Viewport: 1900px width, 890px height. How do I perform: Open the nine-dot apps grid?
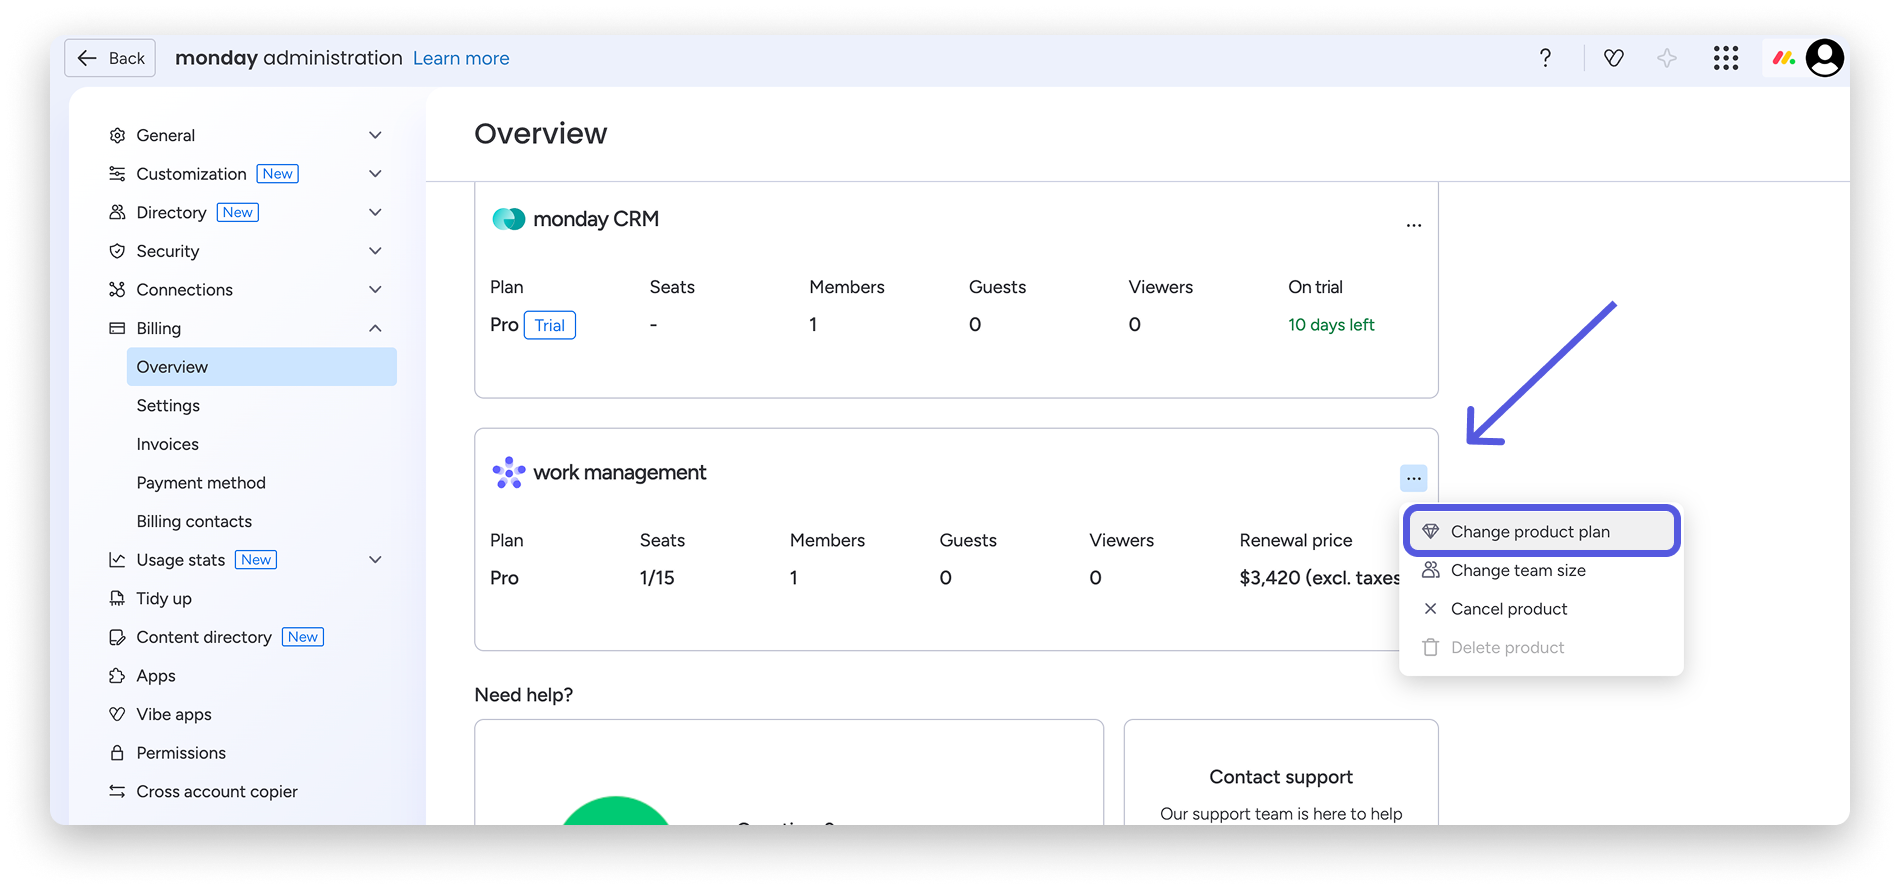[x=1726, y=58]
